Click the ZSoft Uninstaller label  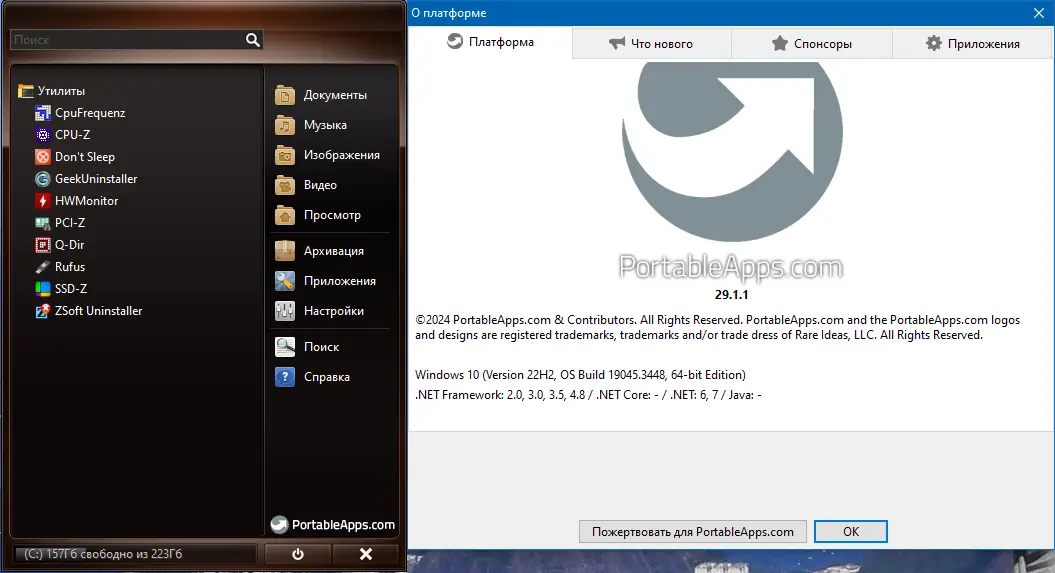tap(99, 311)
